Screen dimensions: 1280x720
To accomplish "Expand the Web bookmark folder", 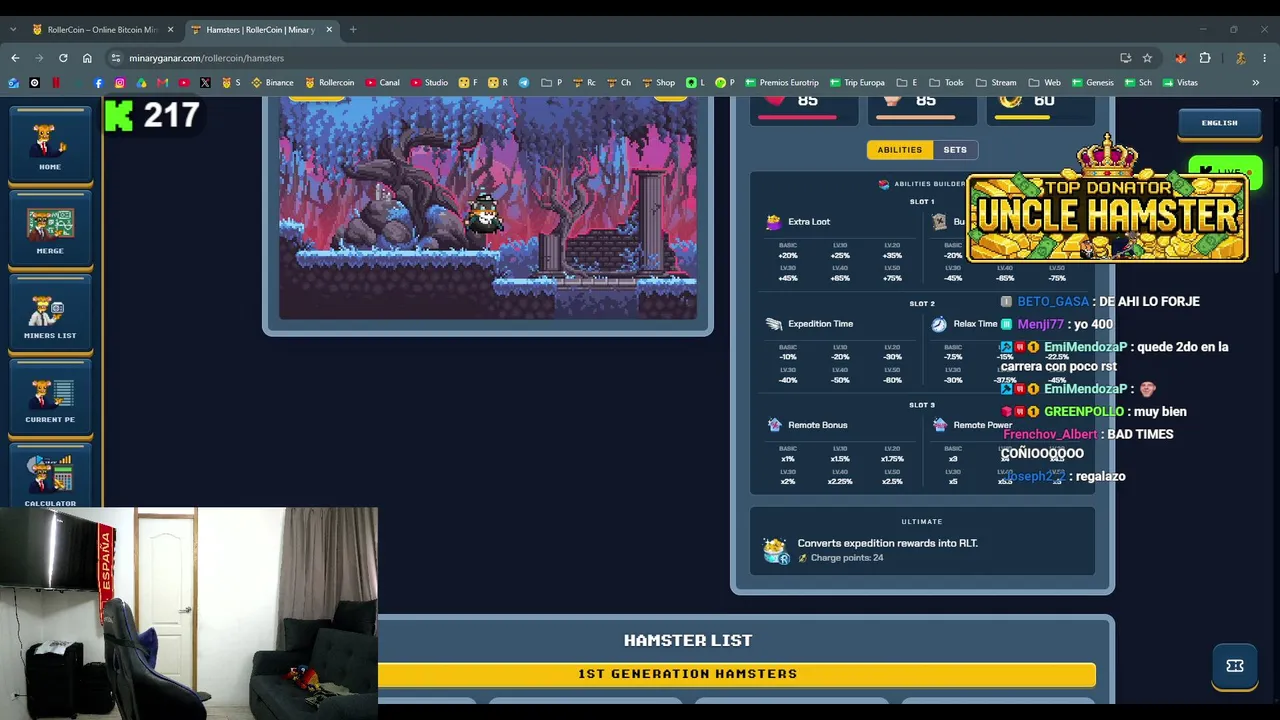I will (x=1044, y=83).
